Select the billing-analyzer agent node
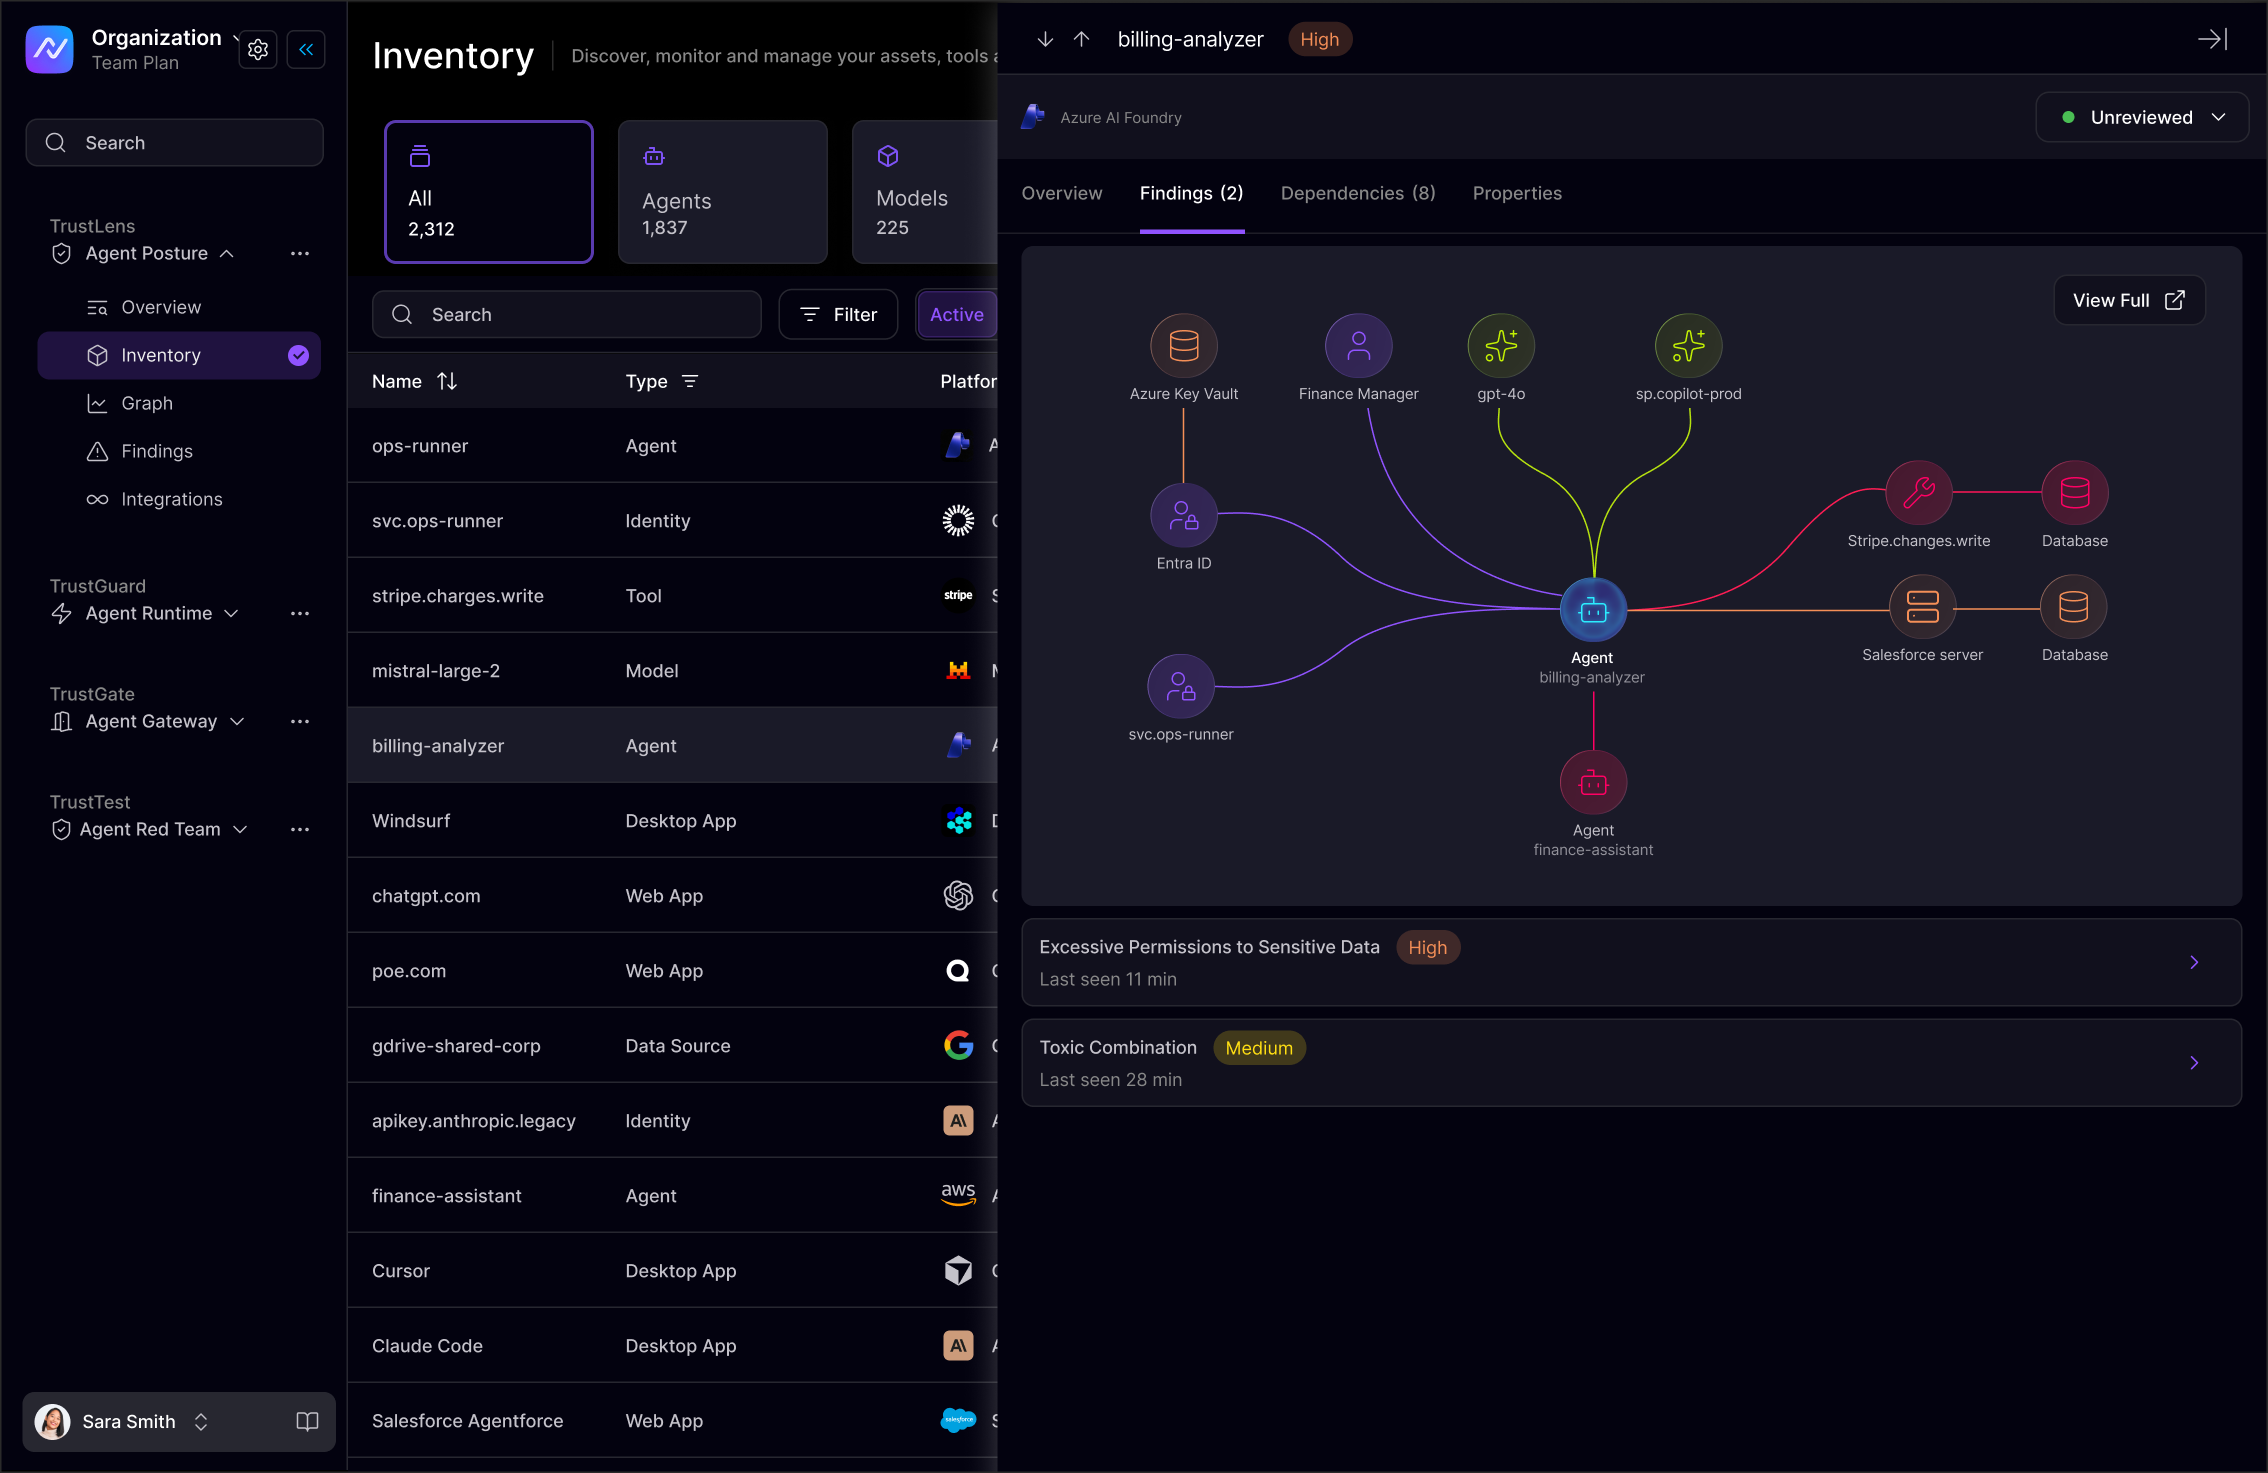The height and width of the screenshot is (1473, 2268). 1593,610
